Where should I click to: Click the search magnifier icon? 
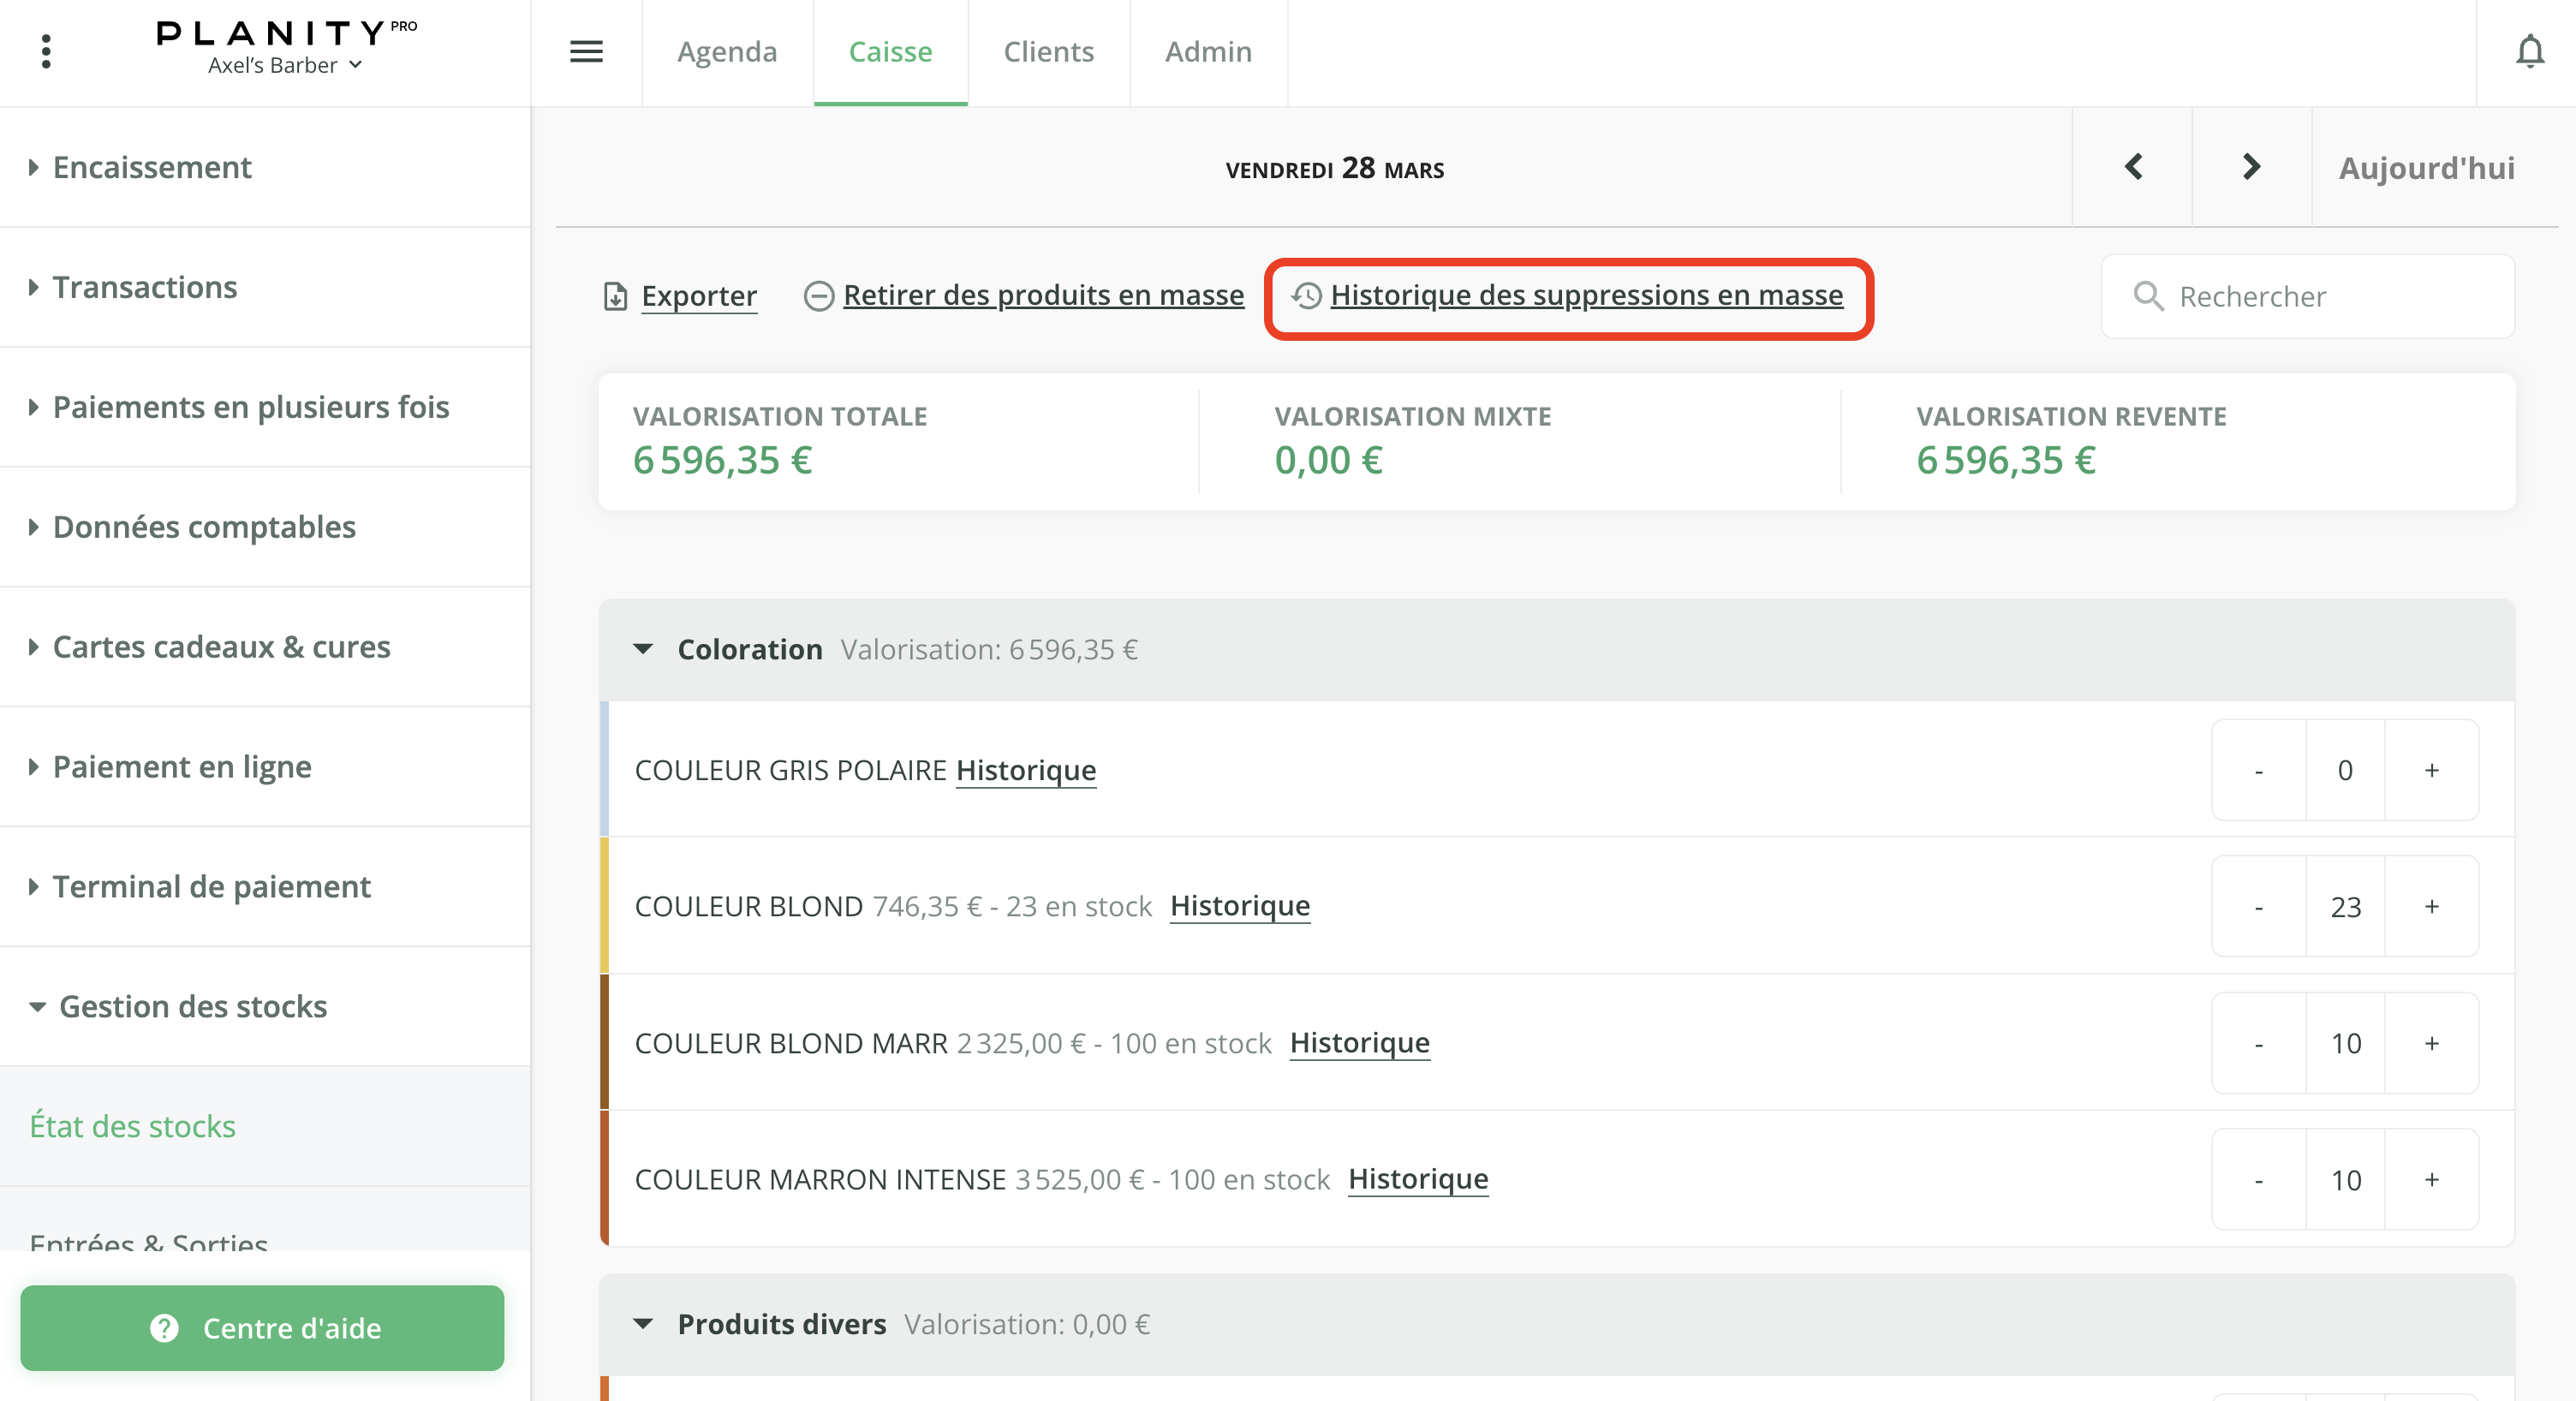pyautogui.click(x=2147, y=296)
